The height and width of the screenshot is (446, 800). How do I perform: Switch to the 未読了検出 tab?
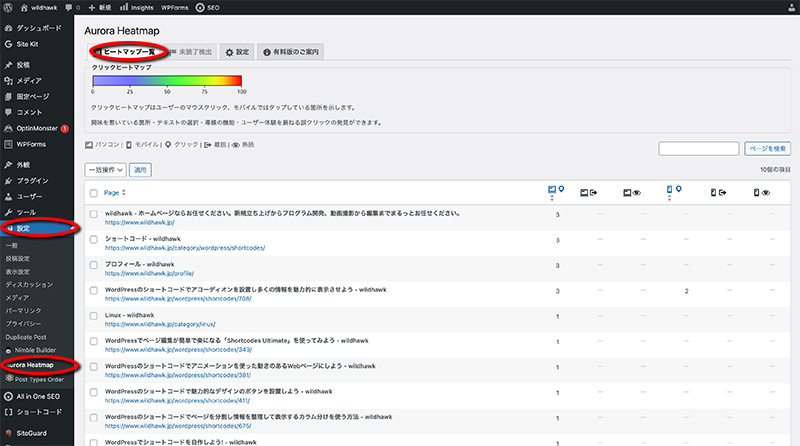pyautogui.click(x=190, y=51)
